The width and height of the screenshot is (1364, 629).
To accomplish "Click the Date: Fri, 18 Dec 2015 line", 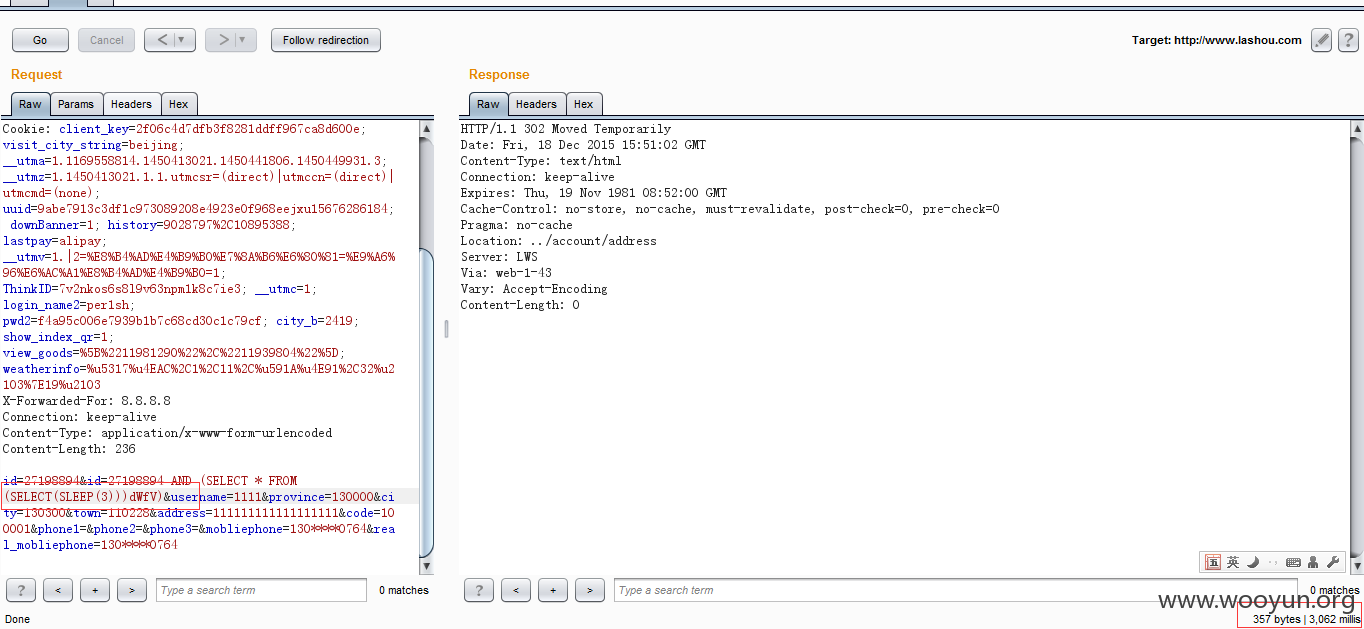I will click(x=583, y=145).
